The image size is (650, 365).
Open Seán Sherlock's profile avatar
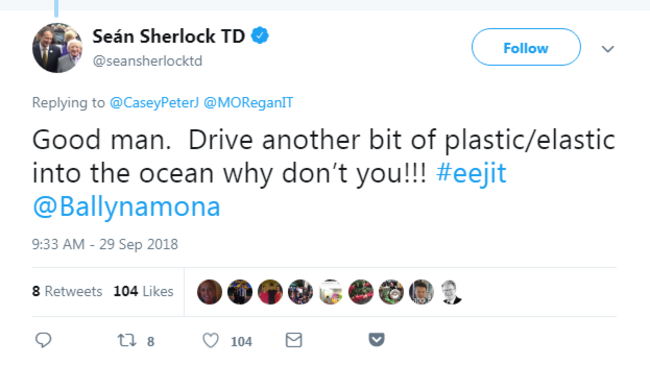pos(57,48)
